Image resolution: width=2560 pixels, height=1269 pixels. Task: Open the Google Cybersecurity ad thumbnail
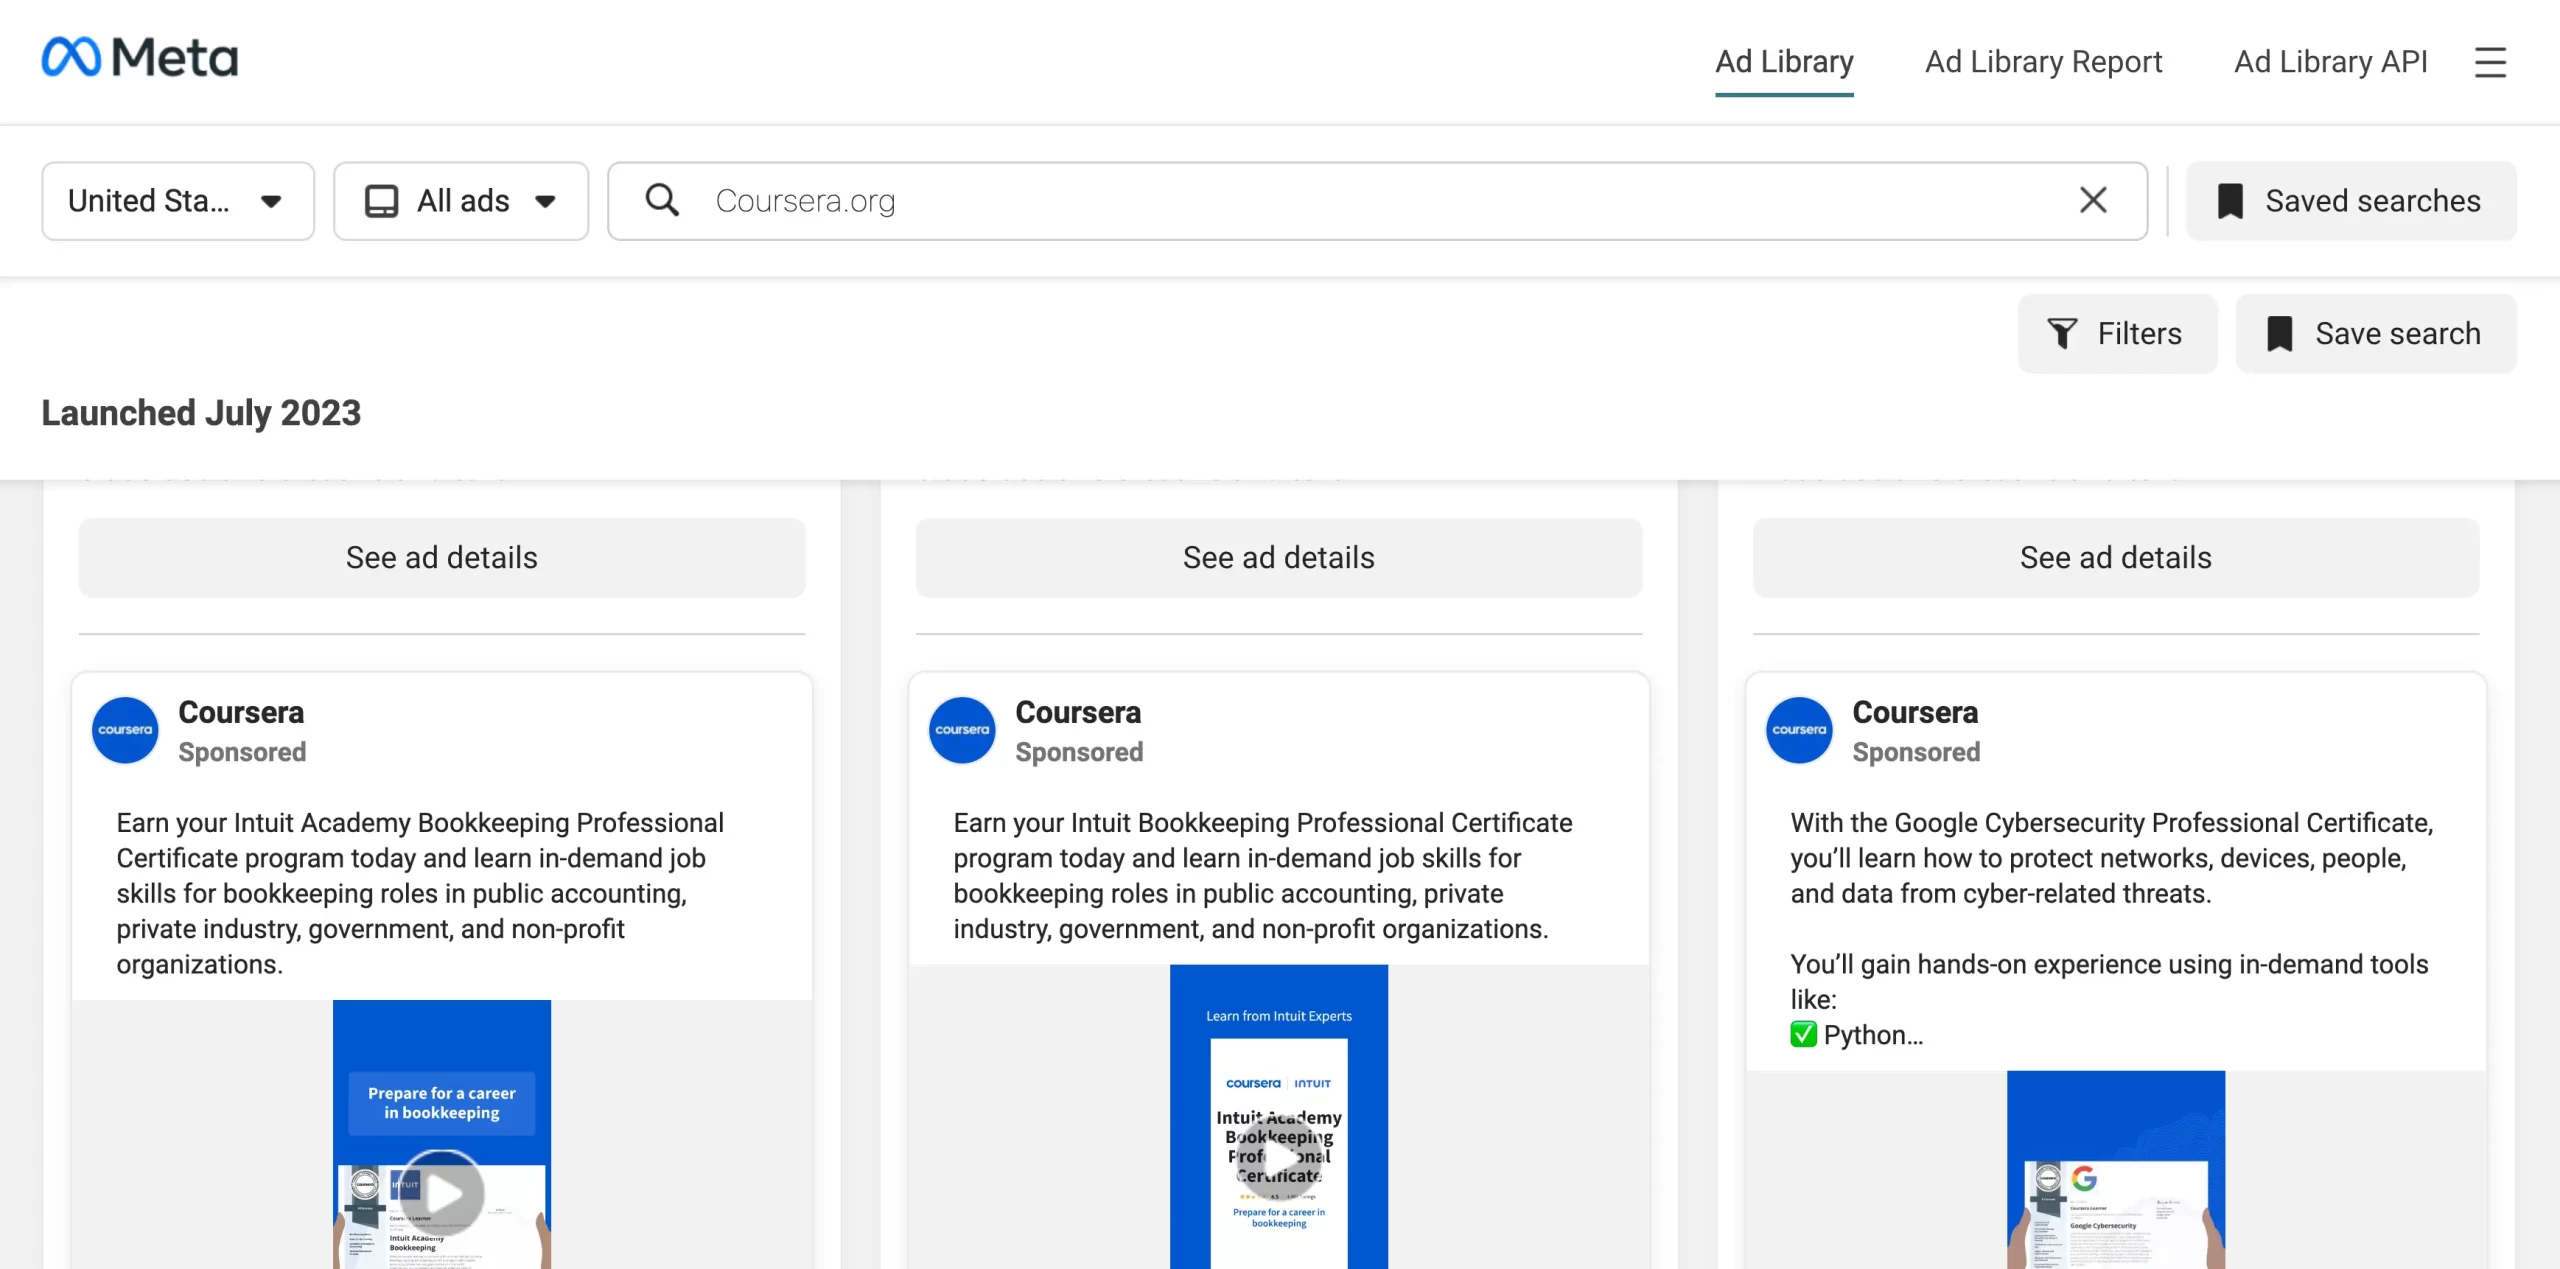point(2115,1170)
